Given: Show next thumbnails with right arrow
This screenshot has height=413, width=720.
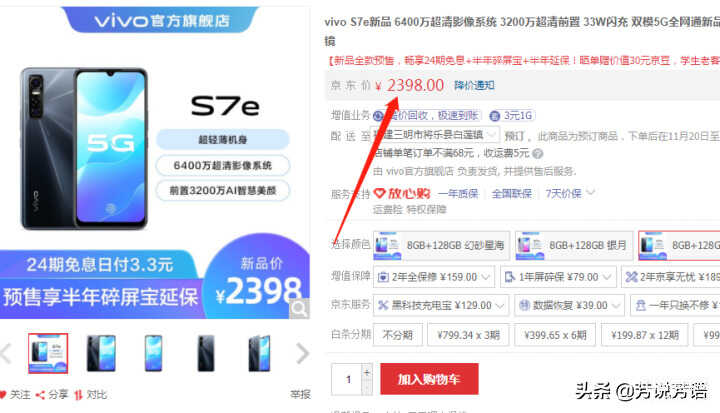Looking at the screenshot, I should [x=302, y=353].
